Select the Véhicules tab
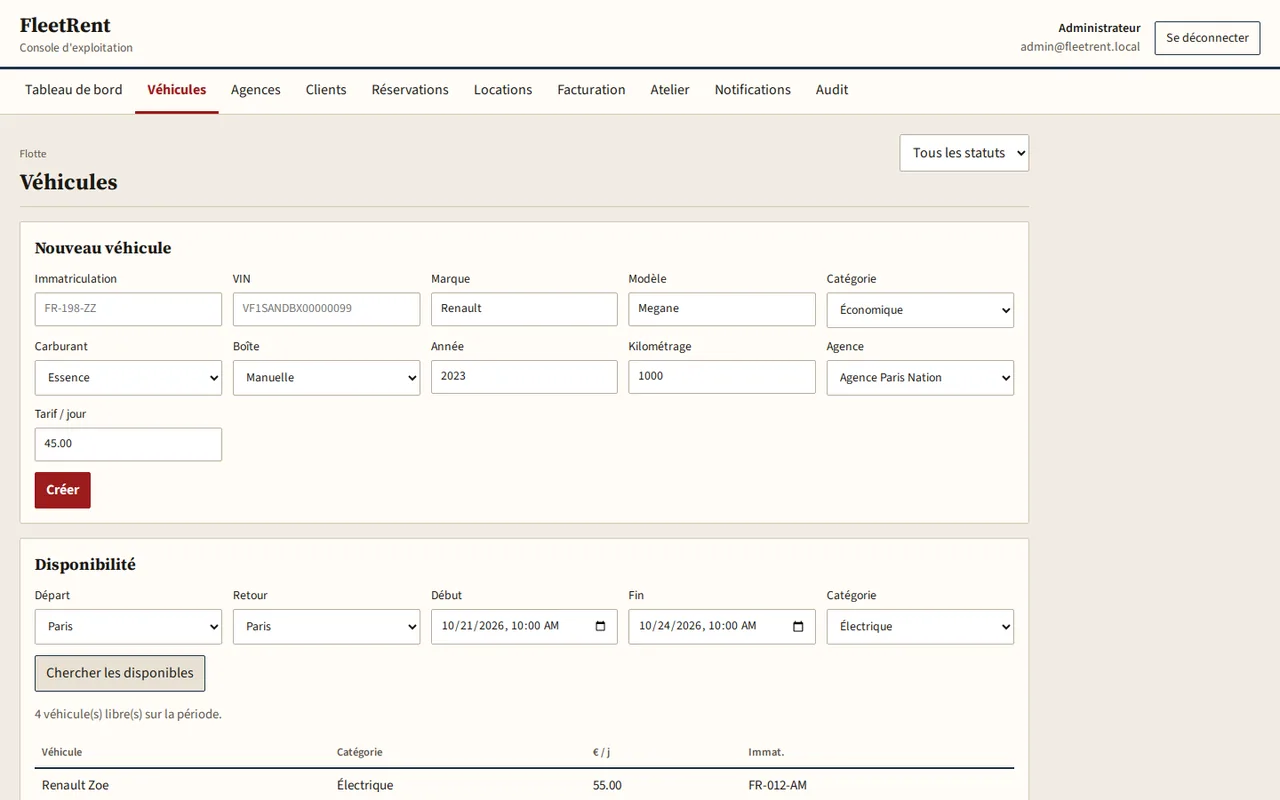The height and width of the screenshot is (800, 1280). coord(177,90)
